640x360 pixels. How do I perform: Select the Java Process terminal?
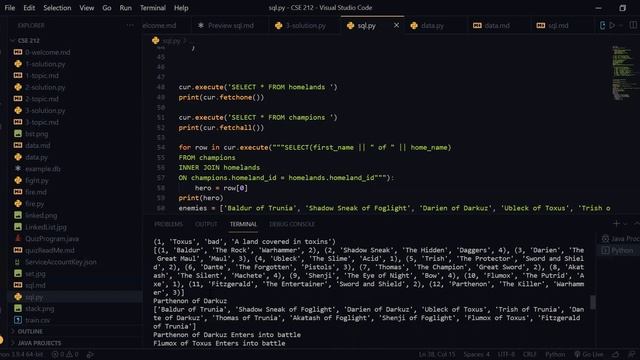tap(620, 238)
